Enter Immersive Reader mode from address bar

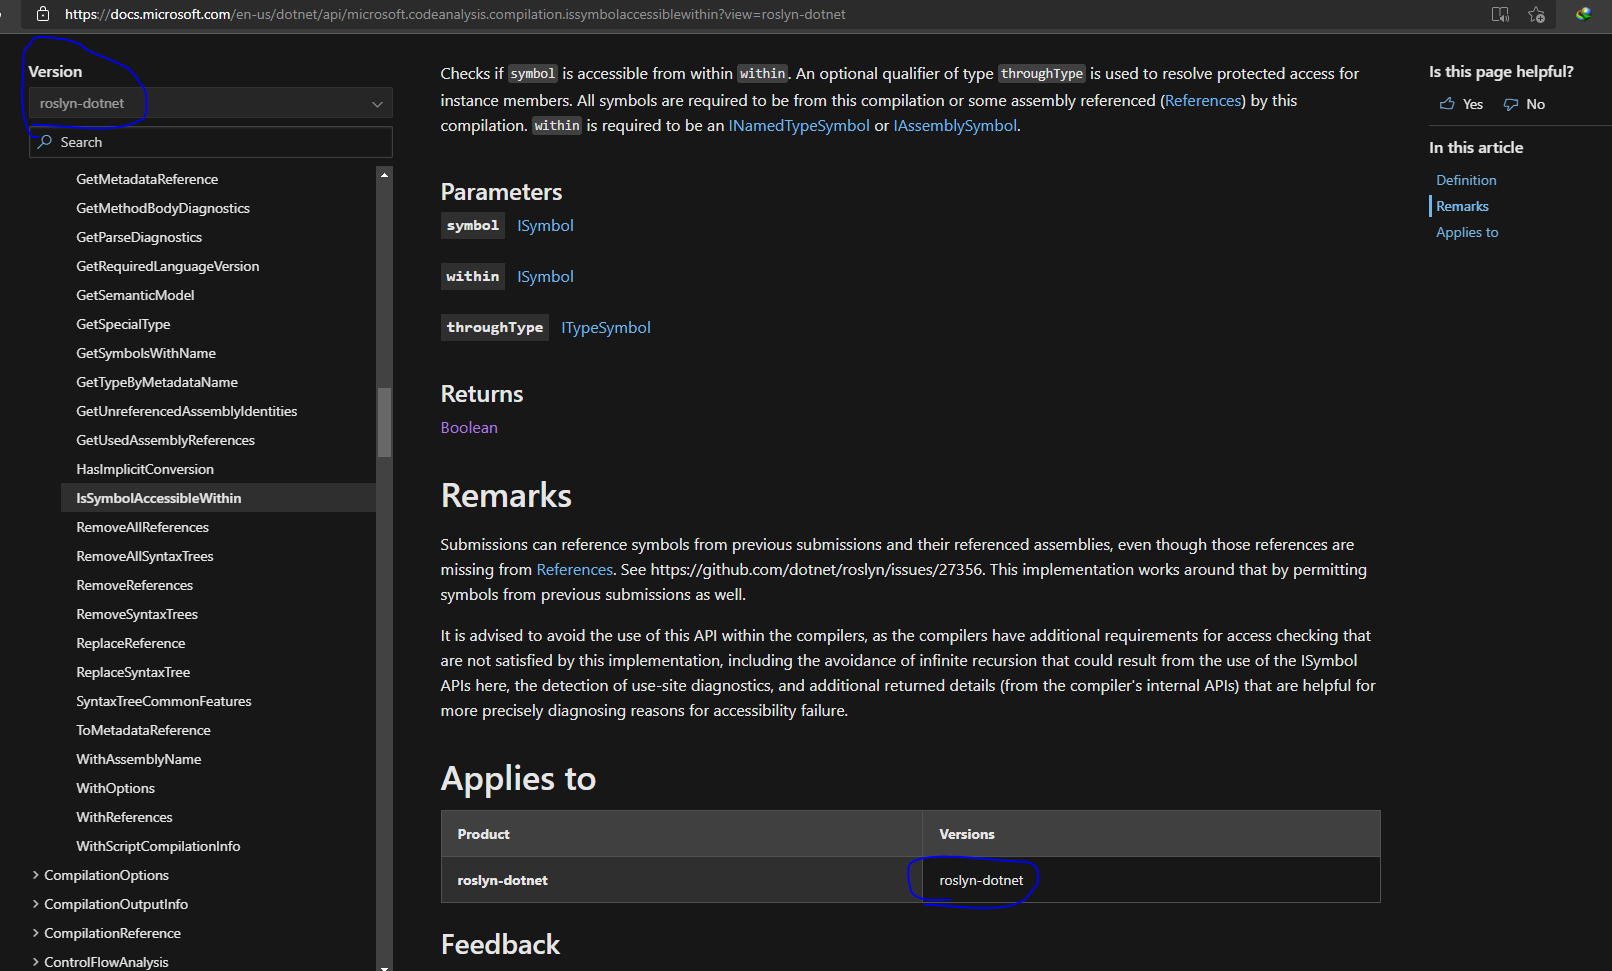[1500, 14]
